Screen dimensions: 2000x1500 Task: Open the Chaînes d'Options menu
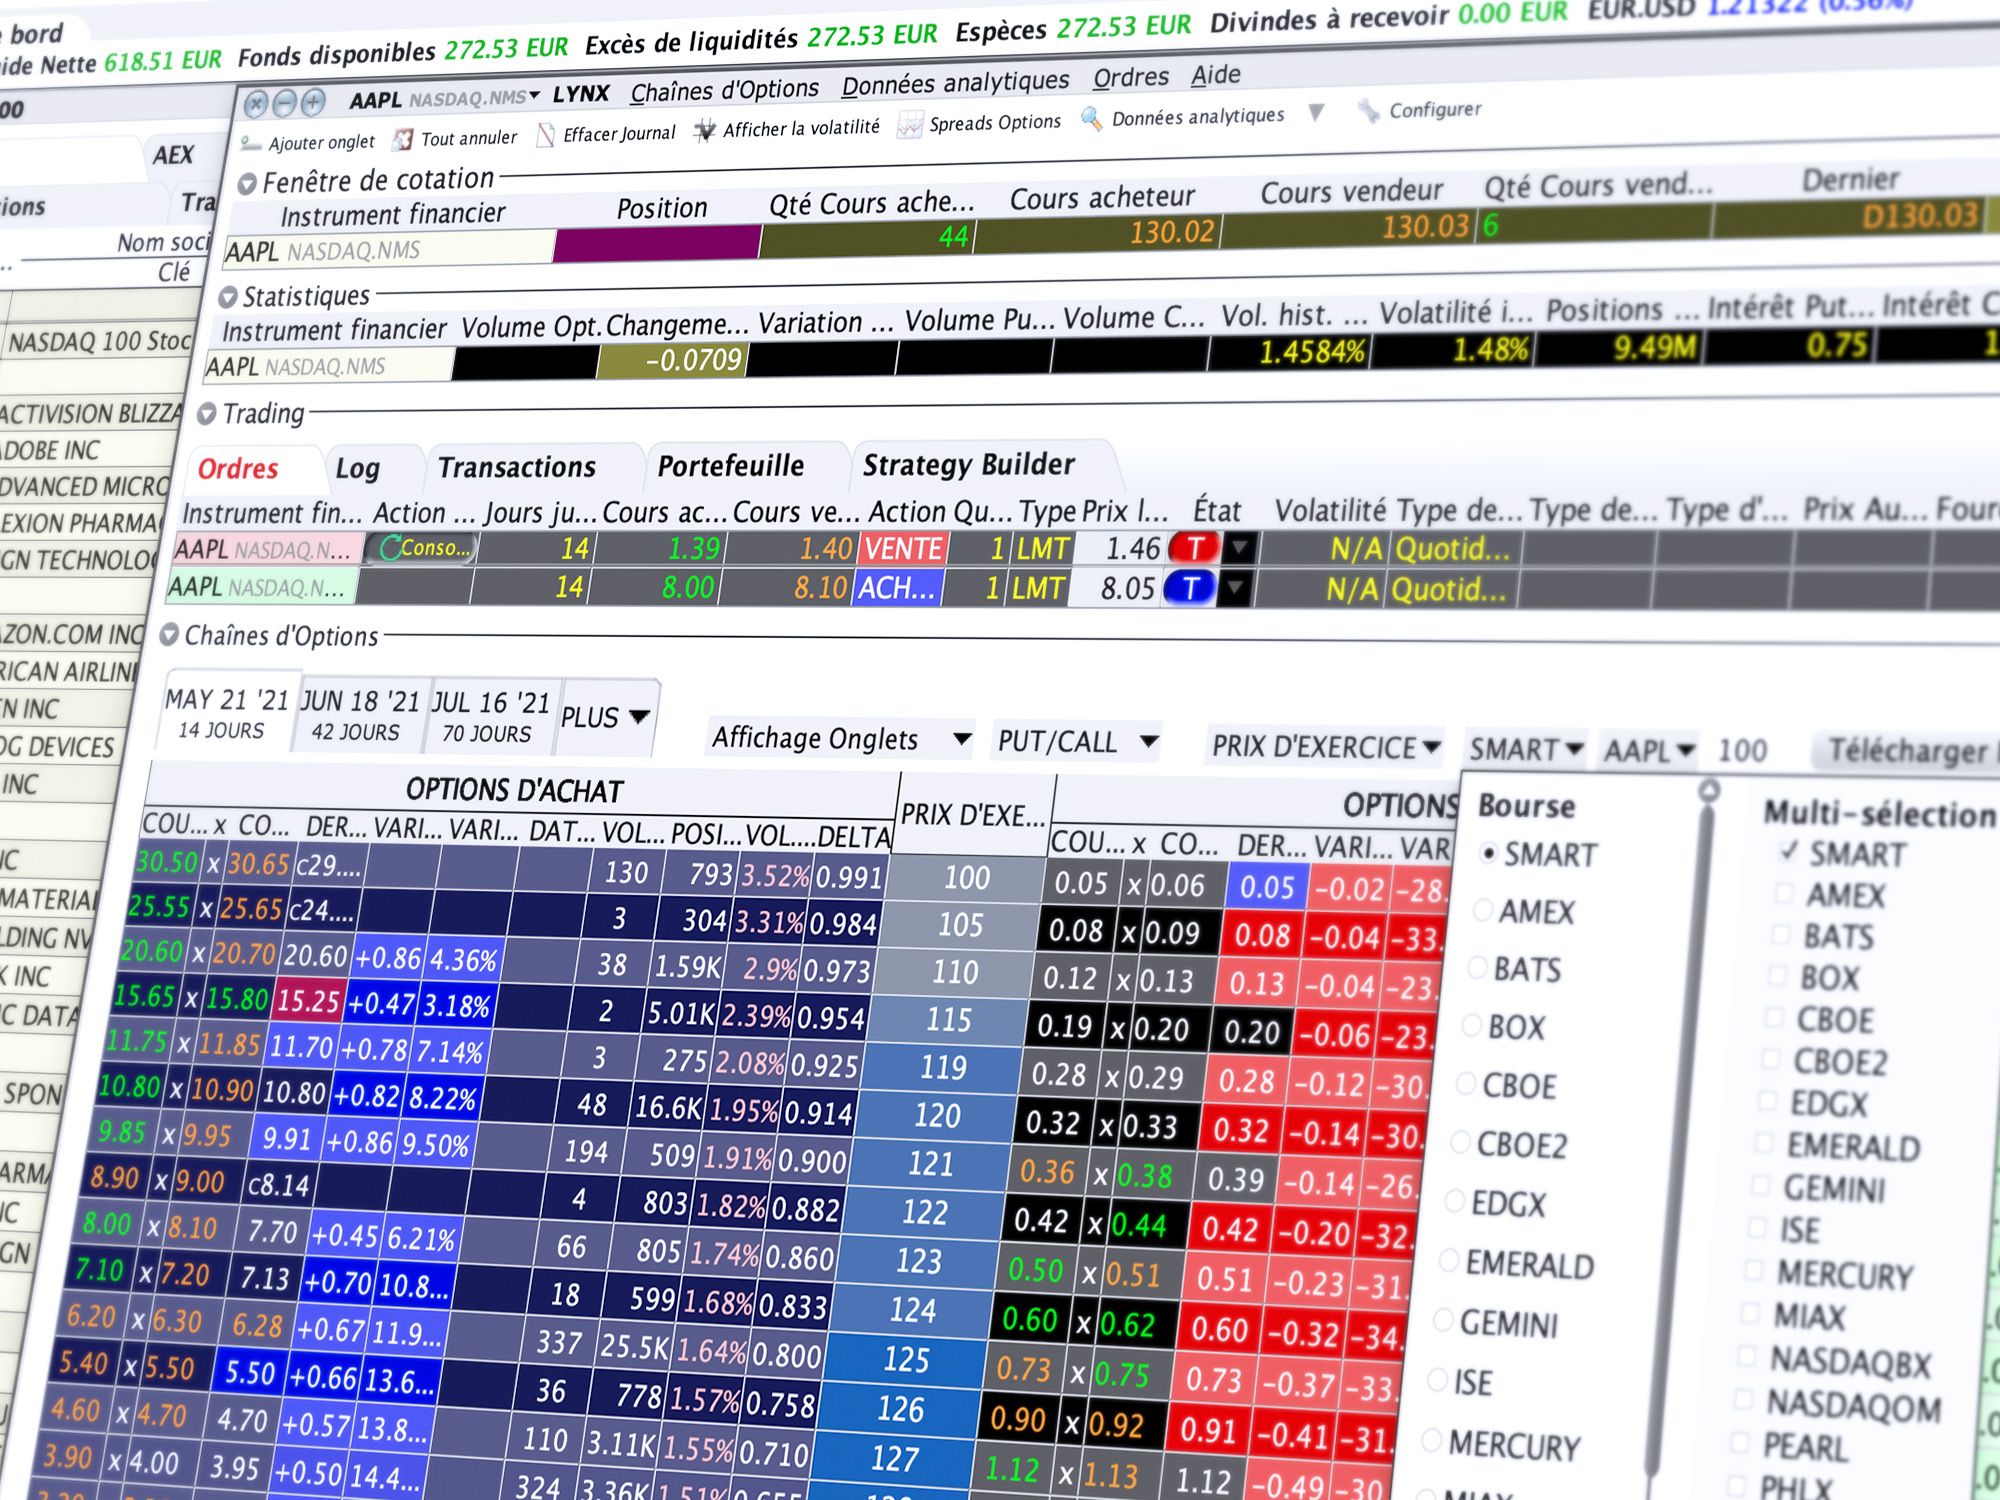pyautogui.click(x=724, y=90)
